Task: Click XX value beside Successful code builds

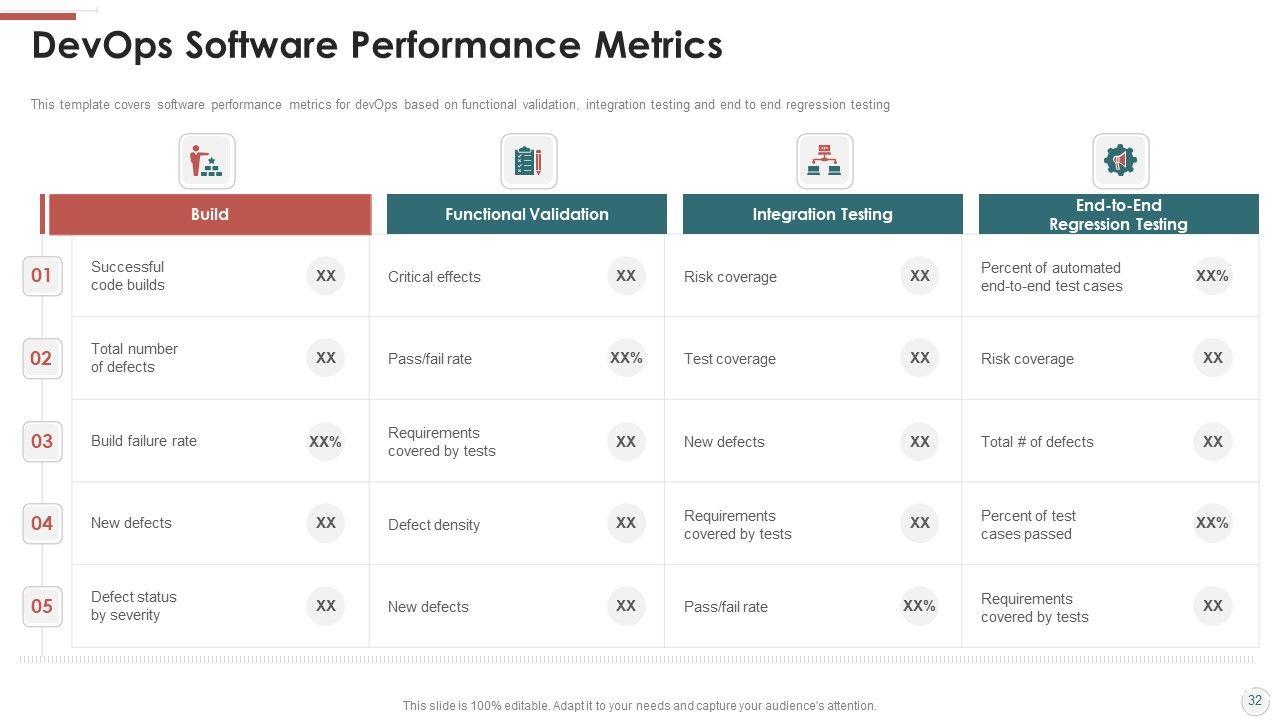Action: tap(326, 276)
